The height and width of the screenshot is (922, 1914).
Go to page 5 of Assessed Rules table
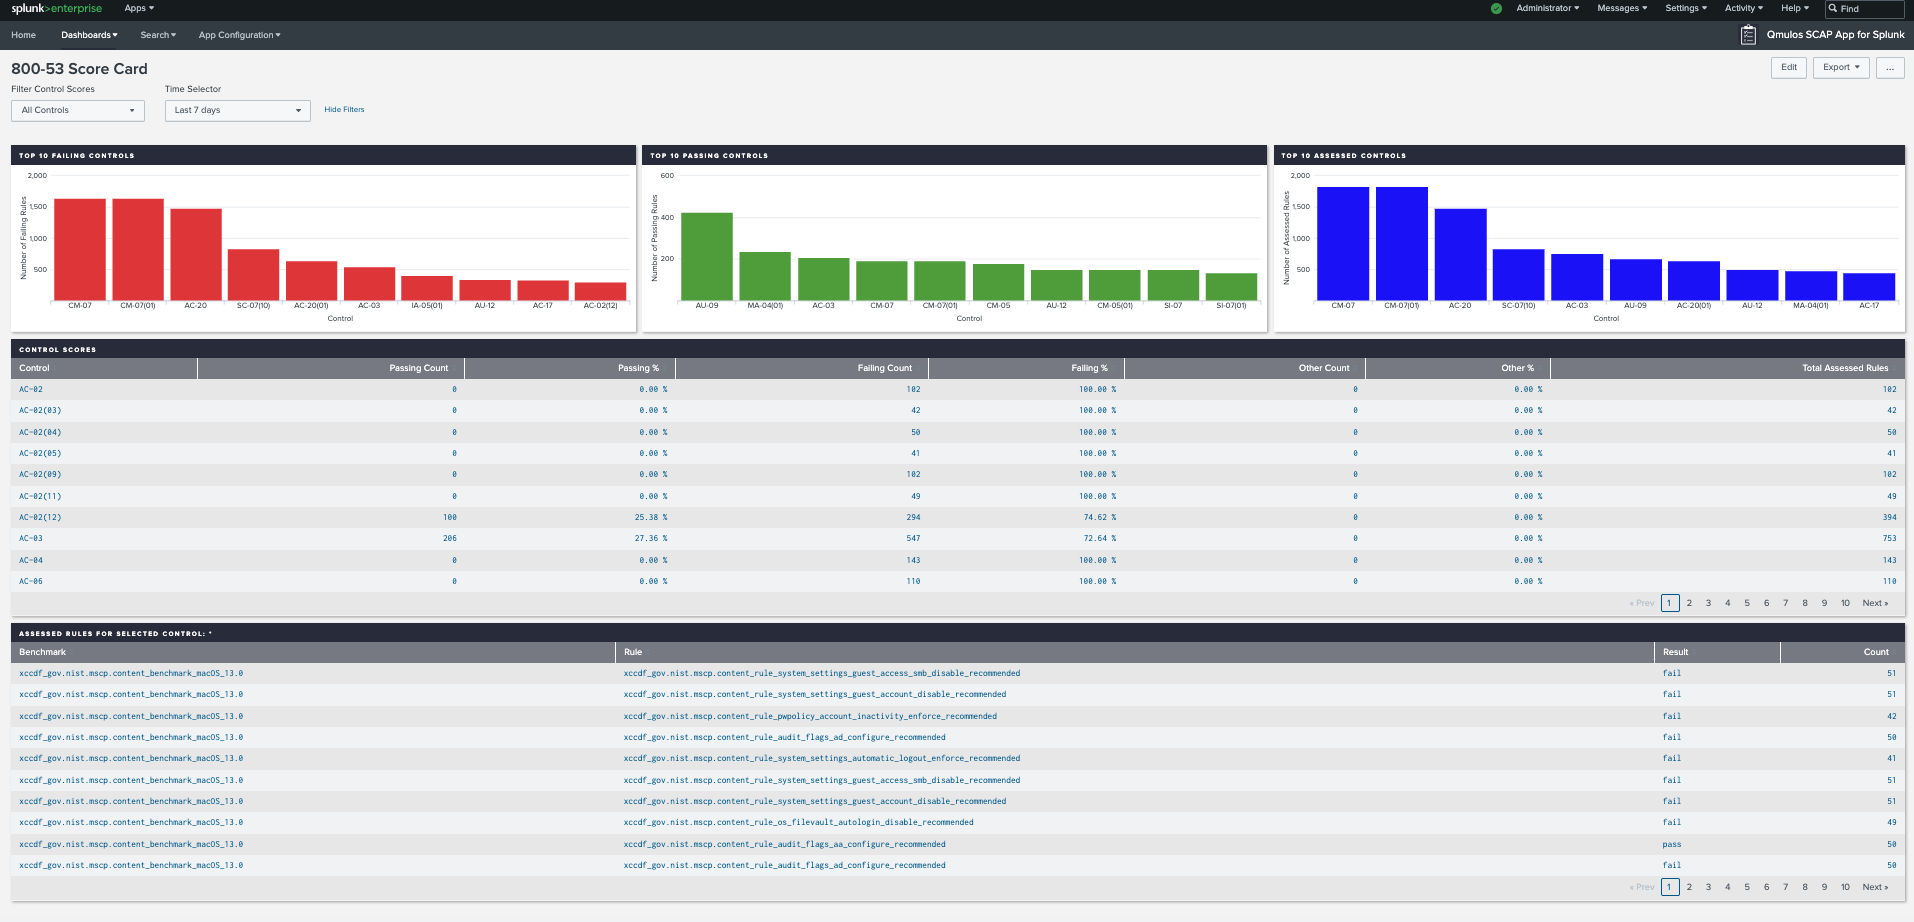coord(1747,887)
